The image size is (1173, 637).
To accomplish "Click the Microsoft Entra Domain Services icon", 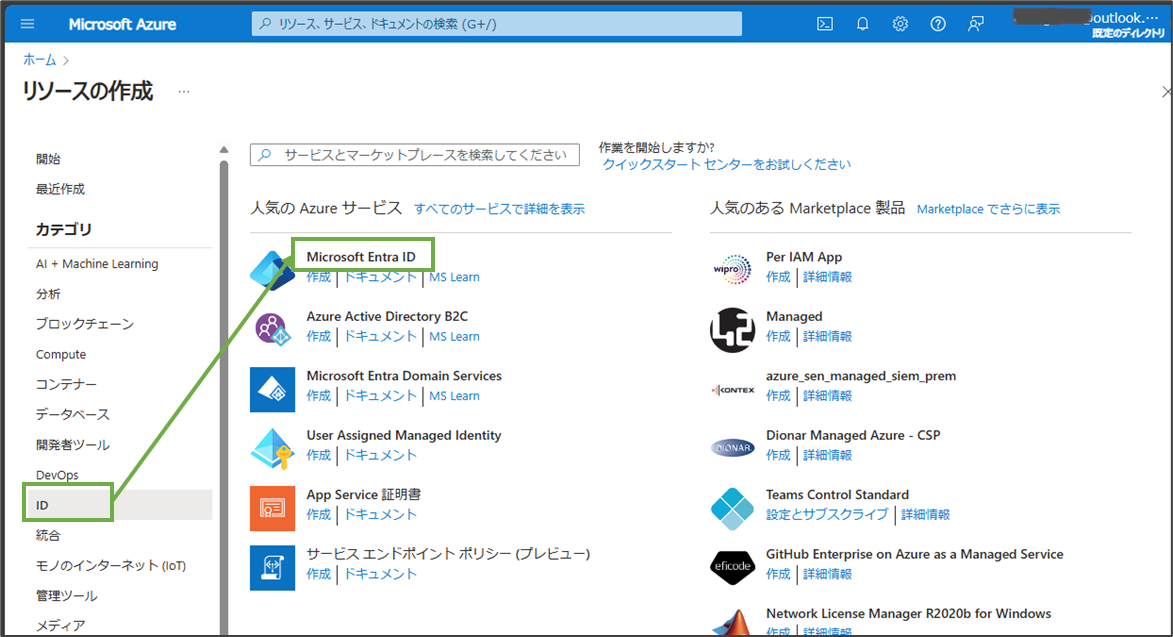I will pyautogui.click(x=272, y=390).
